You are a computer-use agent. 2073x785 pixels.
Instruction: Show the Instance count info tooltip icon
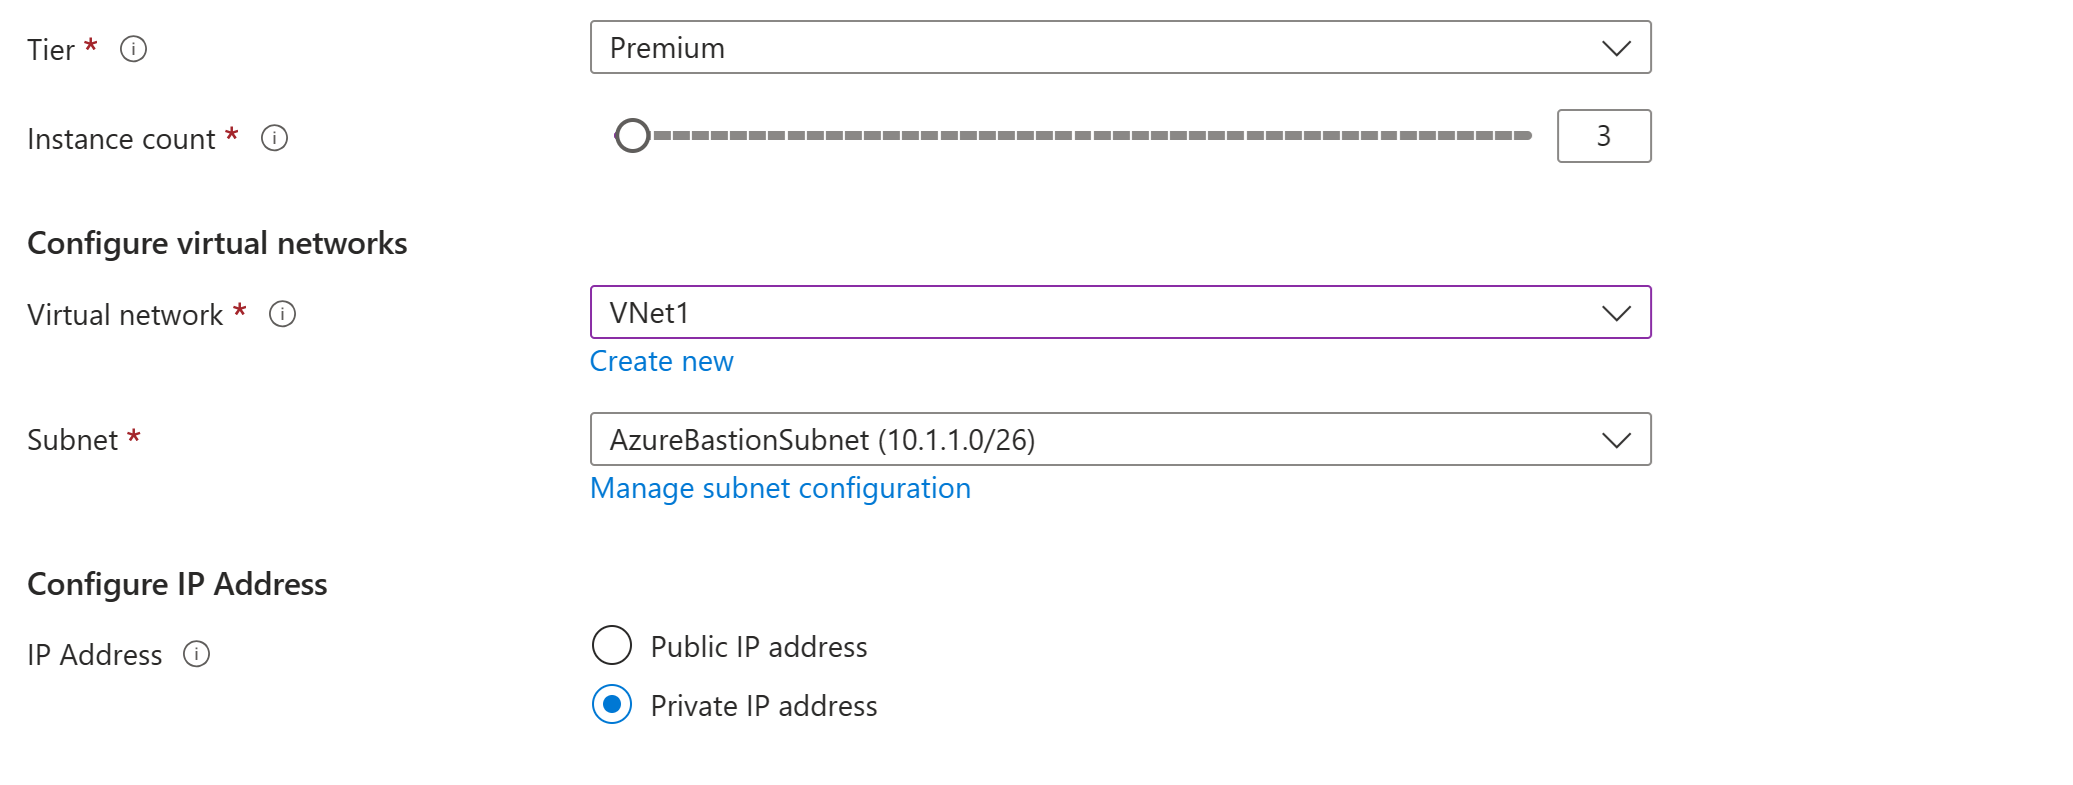point(274,138)
